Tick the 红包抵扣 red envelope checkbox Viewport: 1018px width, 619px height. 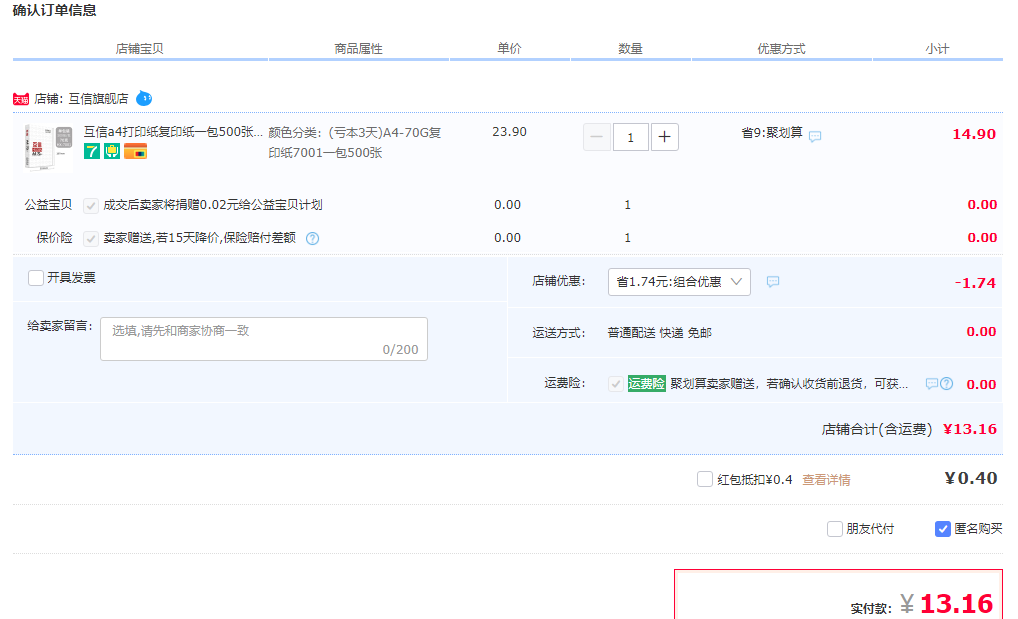[x=705, y=479]
